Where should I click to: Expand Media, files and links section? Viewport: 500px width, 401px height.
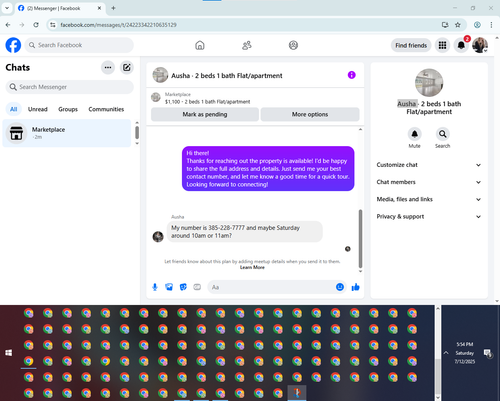pos(429,199)
